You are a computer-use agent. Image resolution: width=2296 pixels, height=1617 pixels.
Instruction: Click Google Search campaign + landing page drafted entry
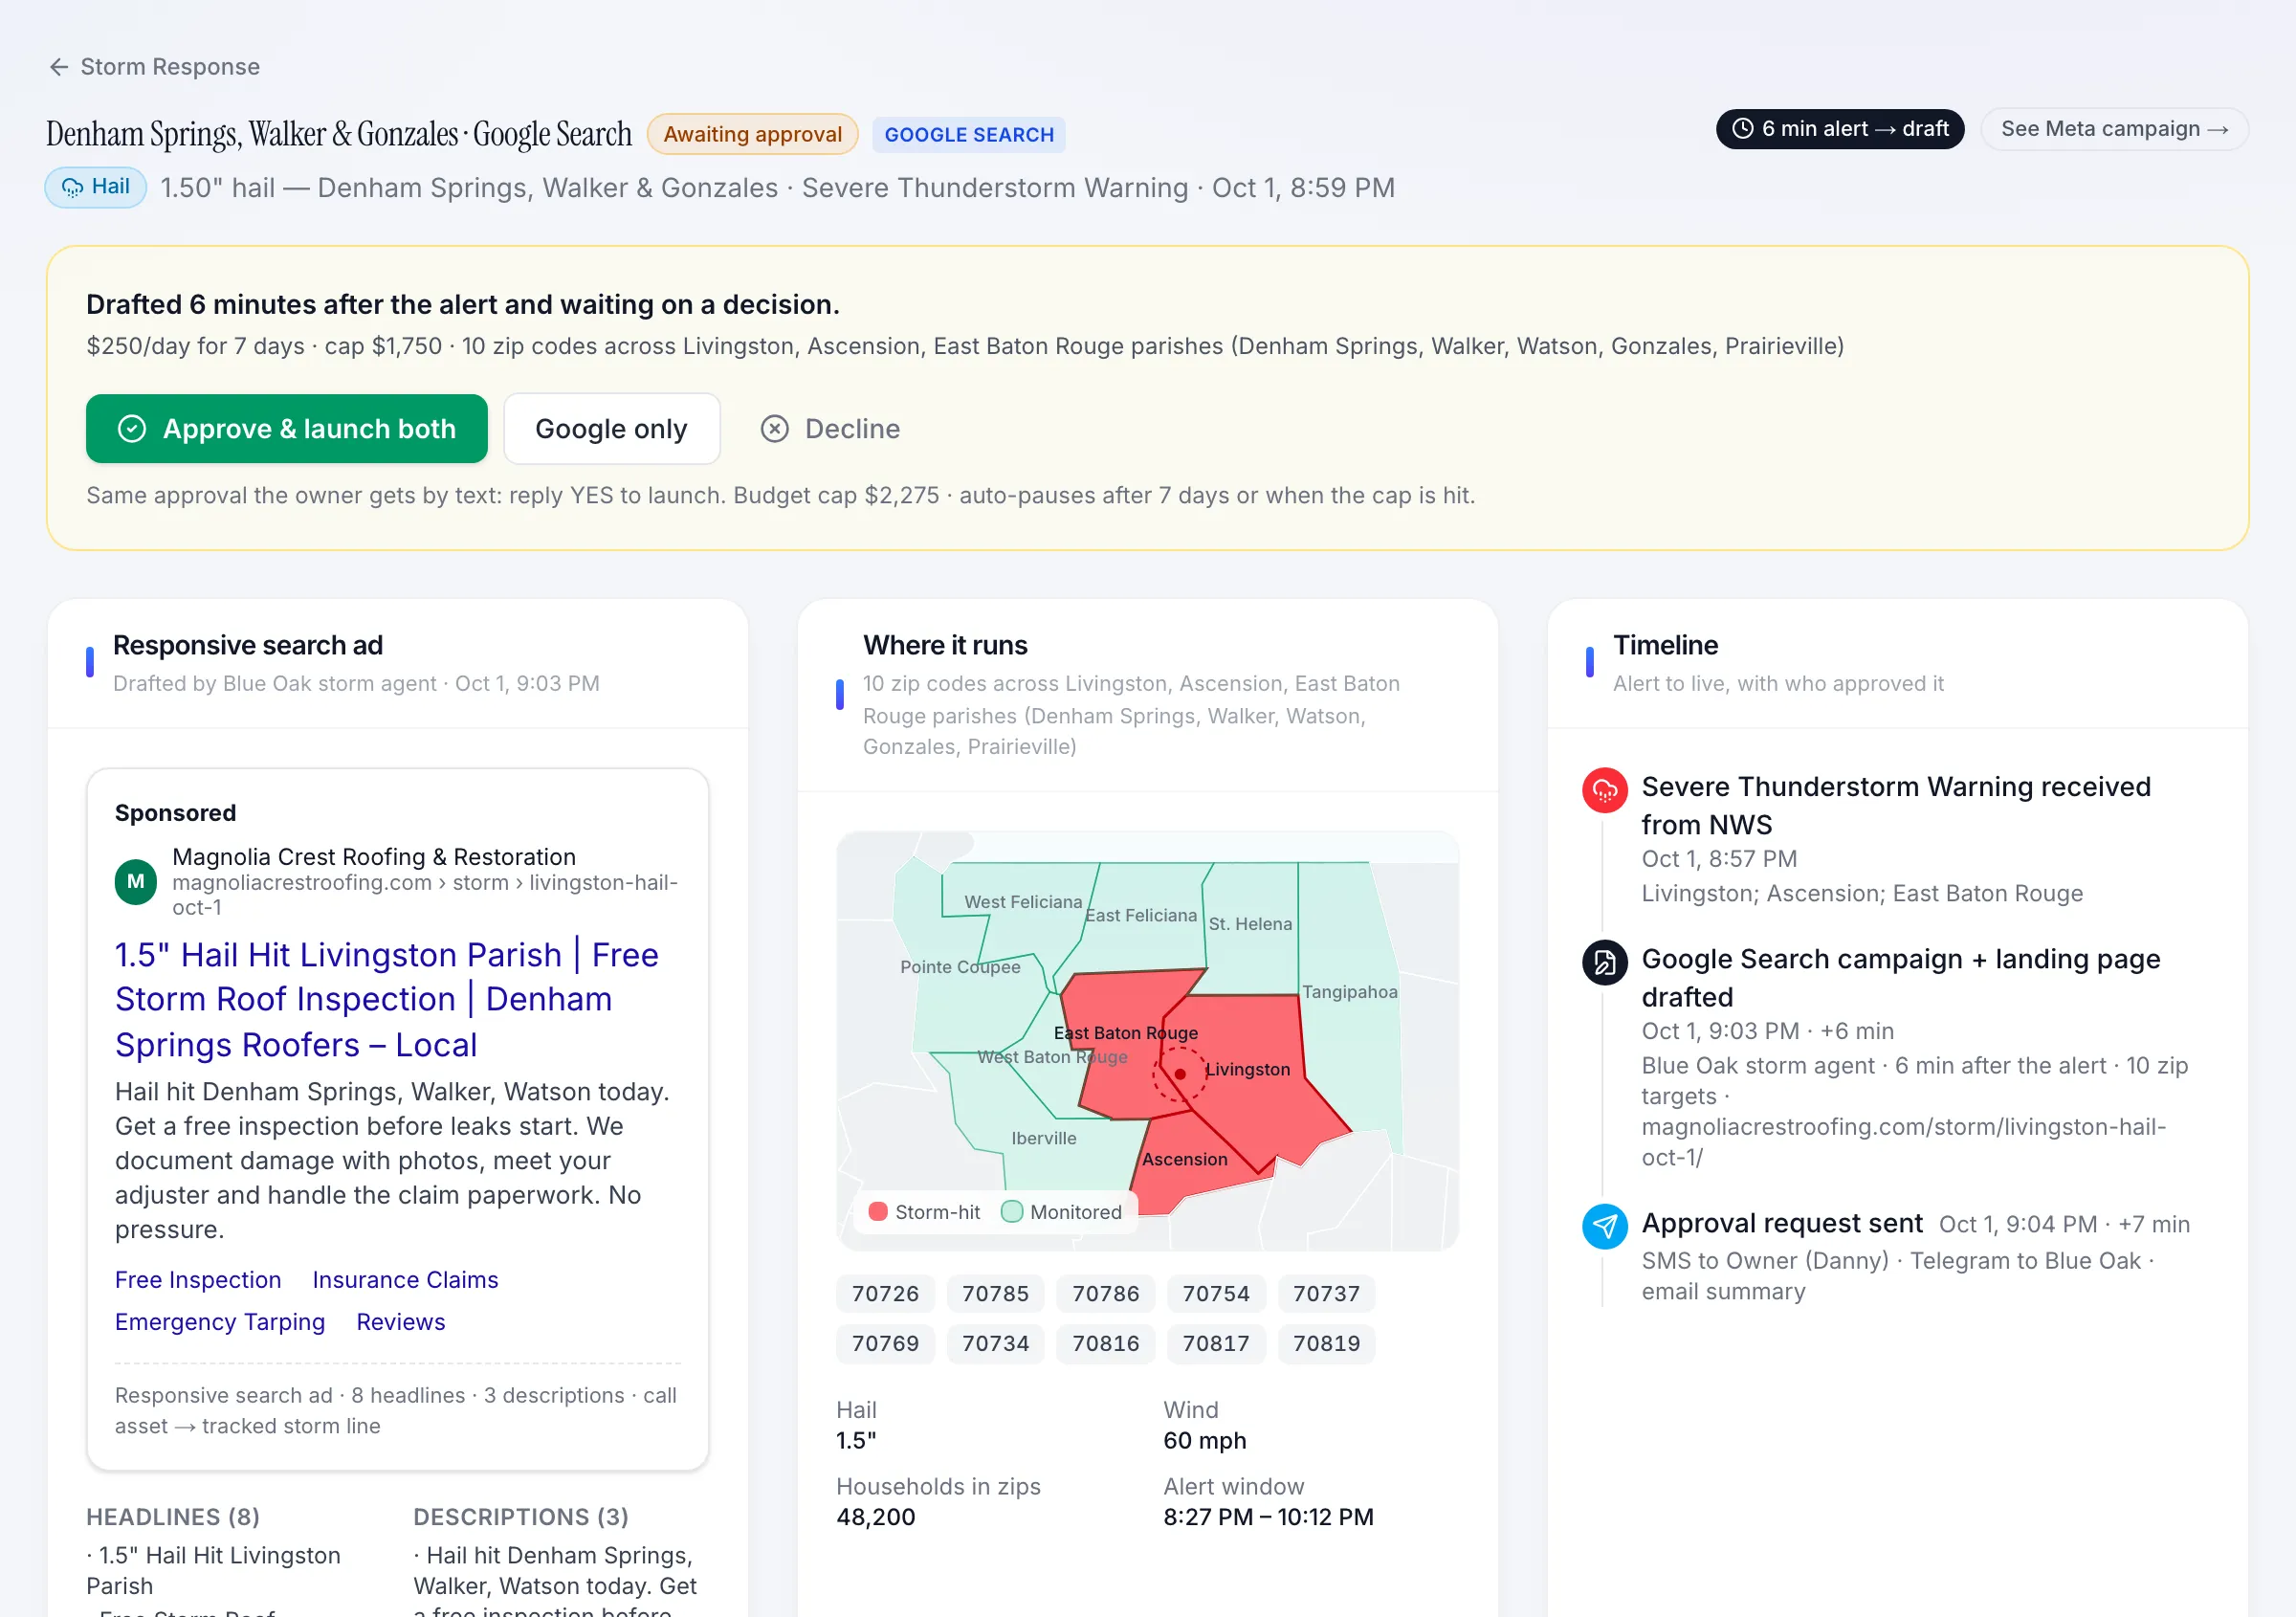(x=1900, y=977)
